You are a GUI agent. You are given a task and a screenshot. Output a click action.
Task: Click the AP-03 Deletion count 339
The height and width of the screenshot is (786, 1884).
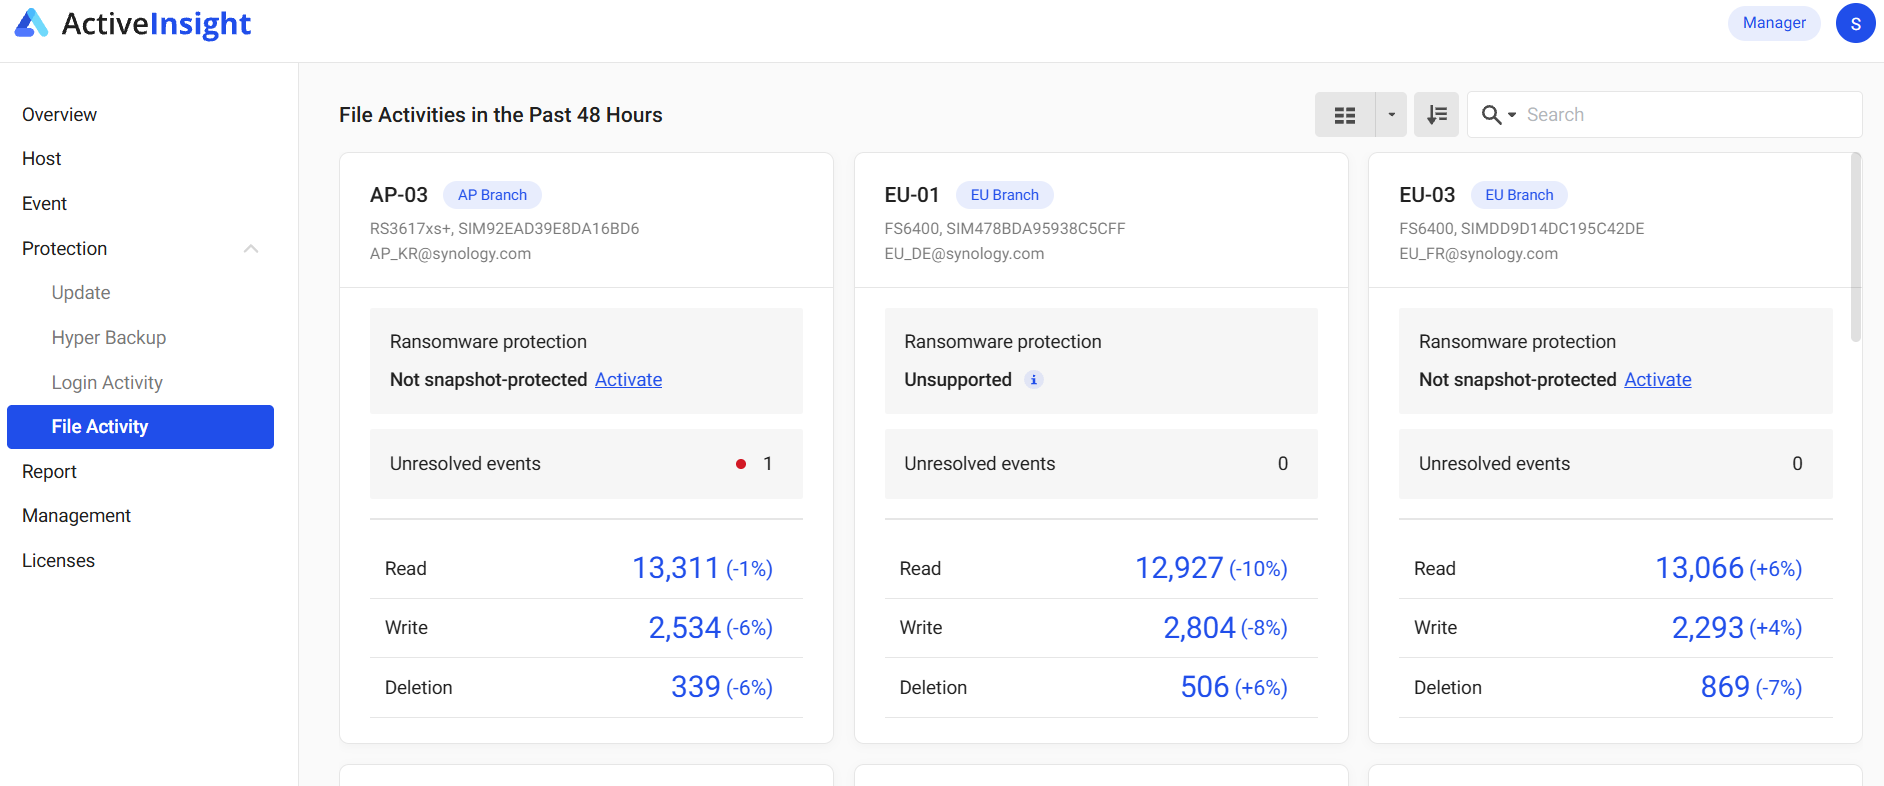click(696, 687)
